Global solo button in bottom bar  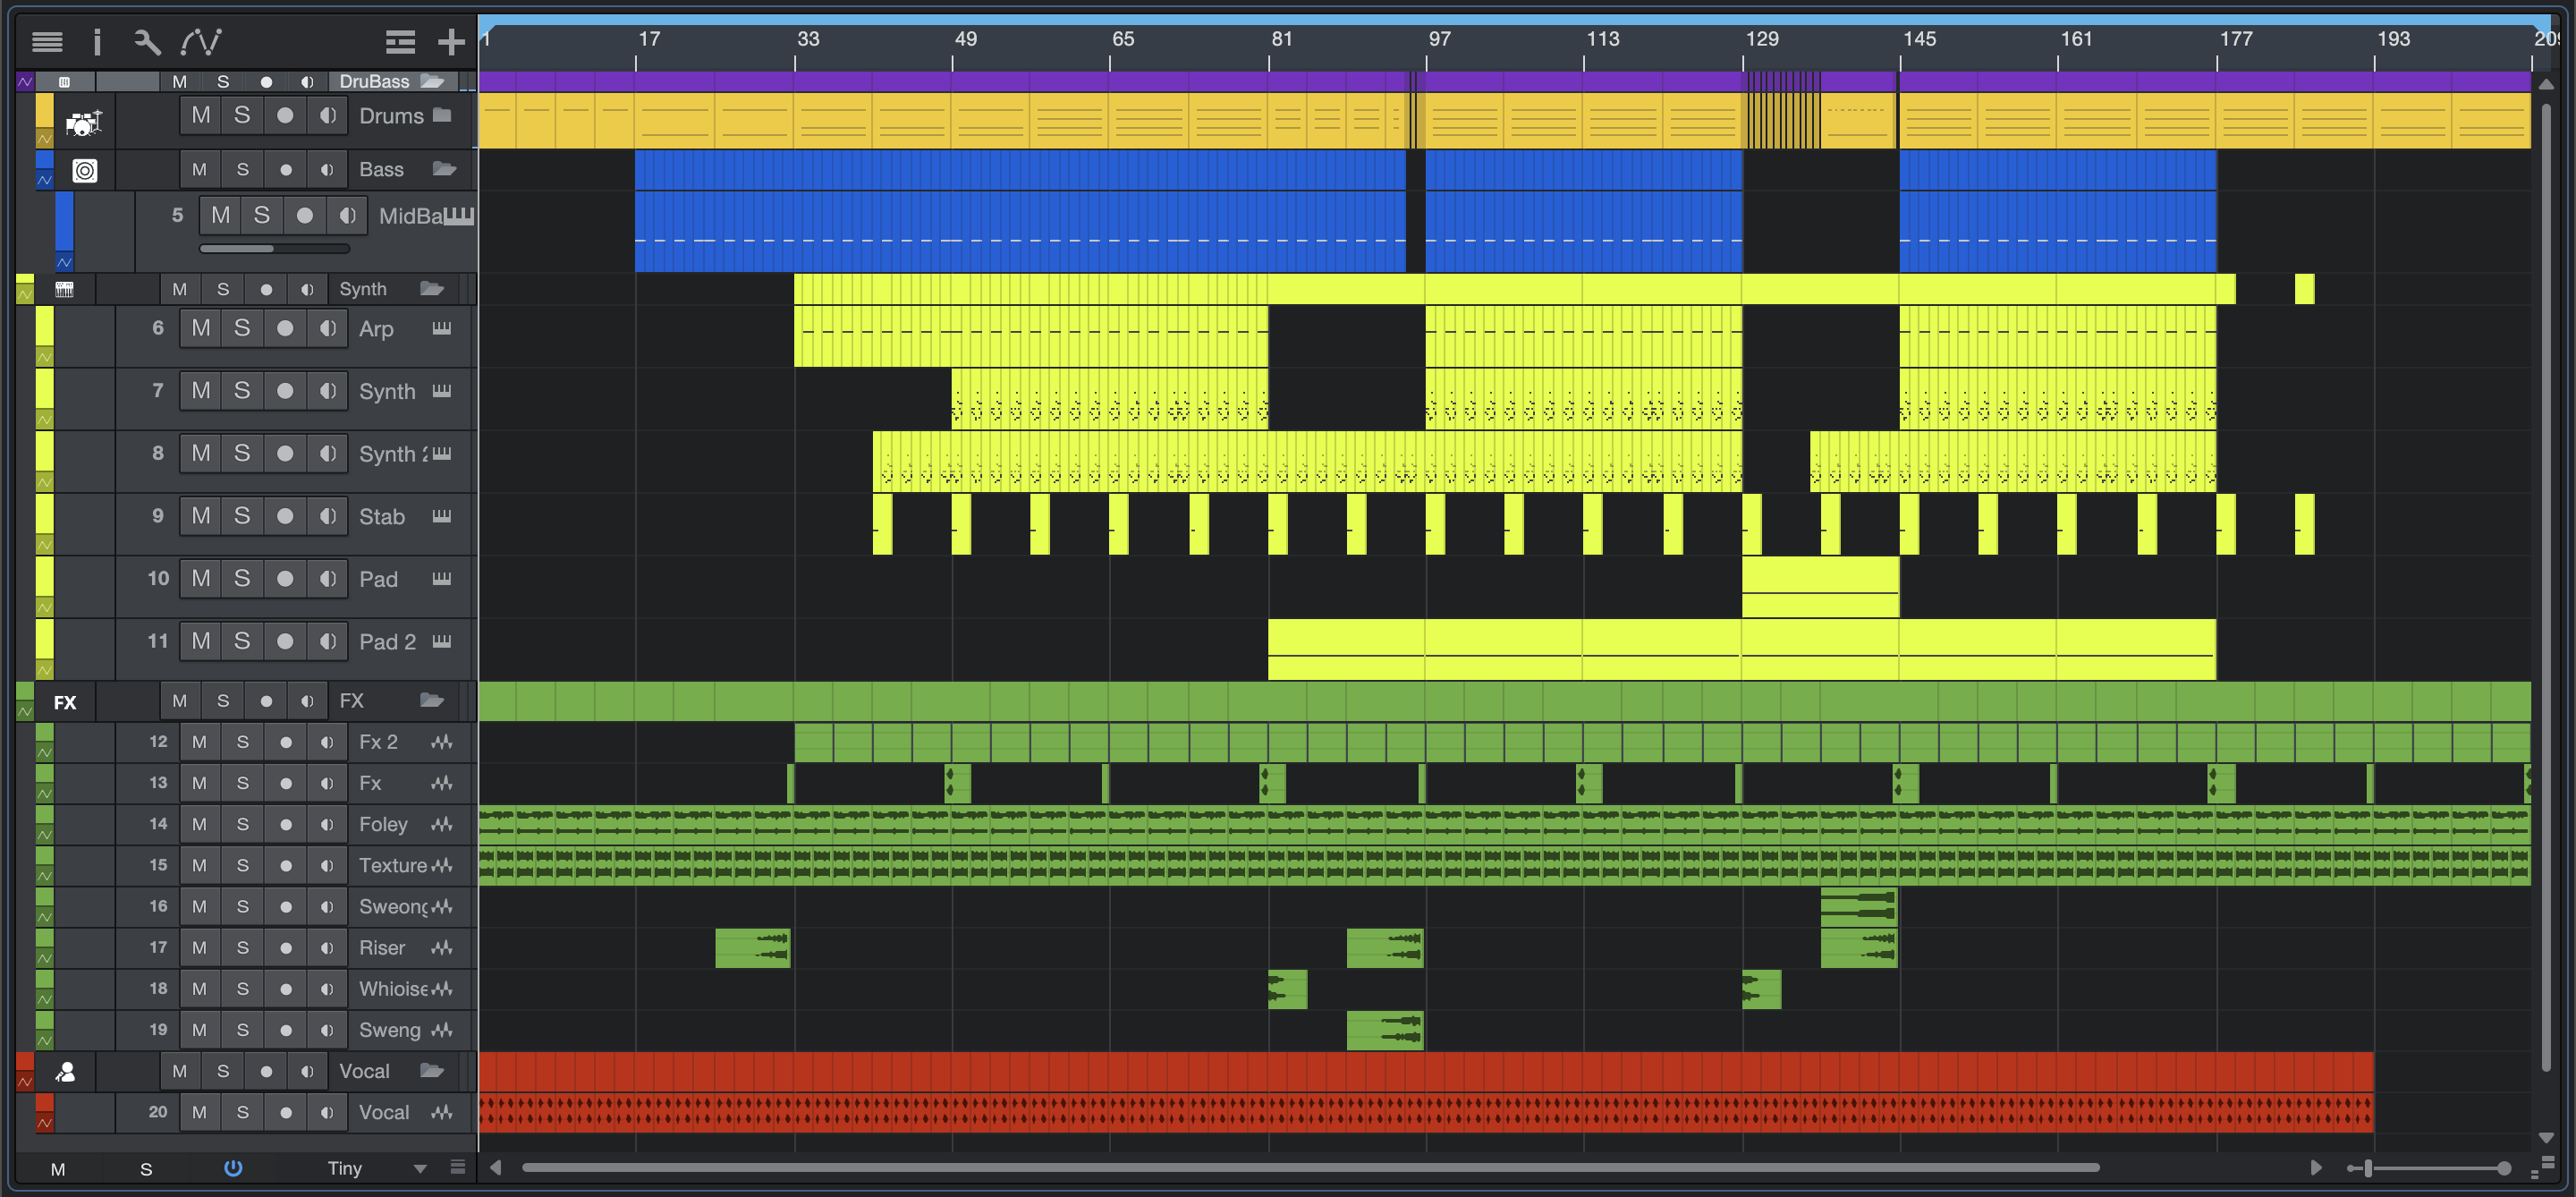coord(146,1168)
